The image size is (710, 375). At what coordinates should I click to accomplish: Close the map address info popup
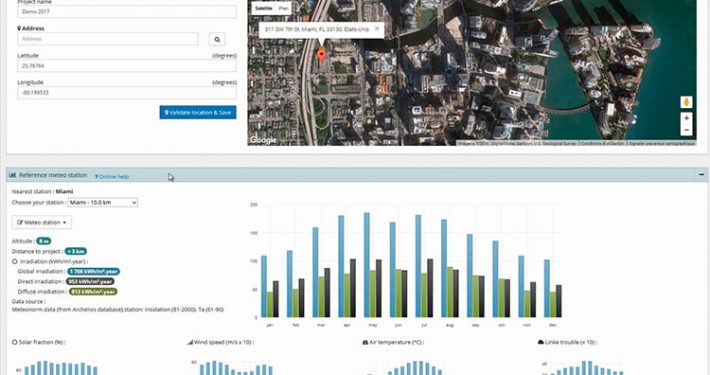point(377,29)
